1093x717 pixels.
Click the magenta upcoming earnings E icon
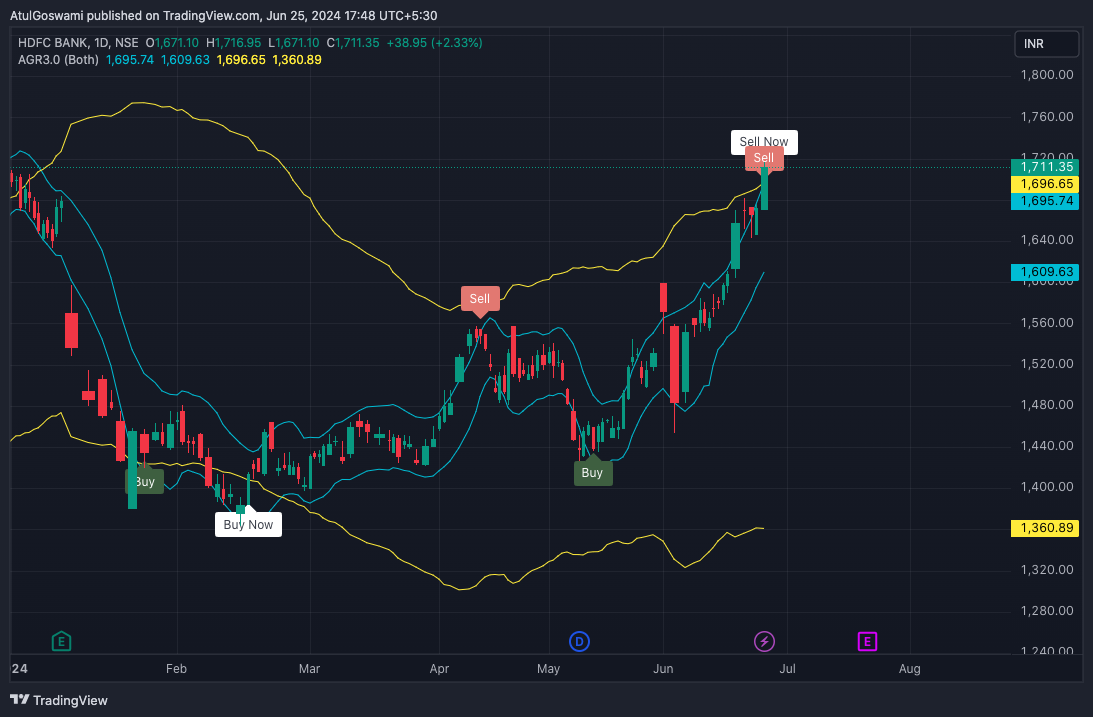pyautogui.click(x=866, y=641)
